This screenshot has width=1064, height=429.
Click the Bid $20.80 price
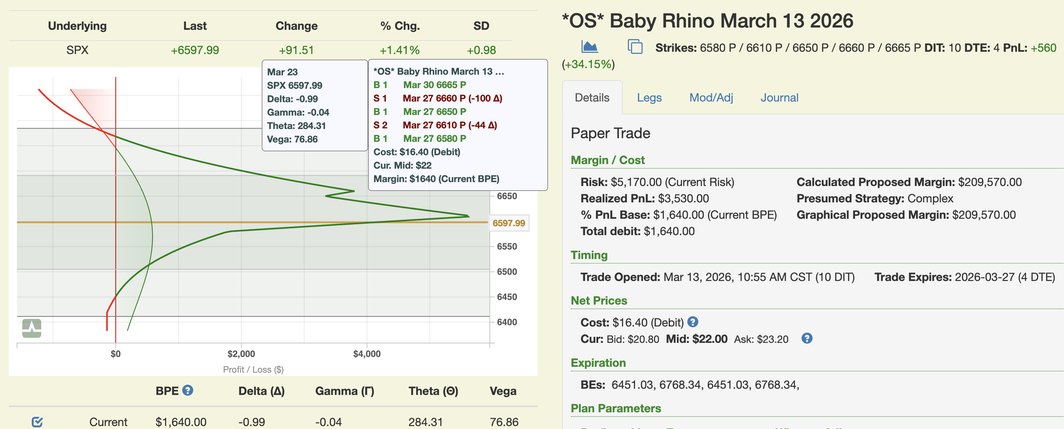coord(632,338)
